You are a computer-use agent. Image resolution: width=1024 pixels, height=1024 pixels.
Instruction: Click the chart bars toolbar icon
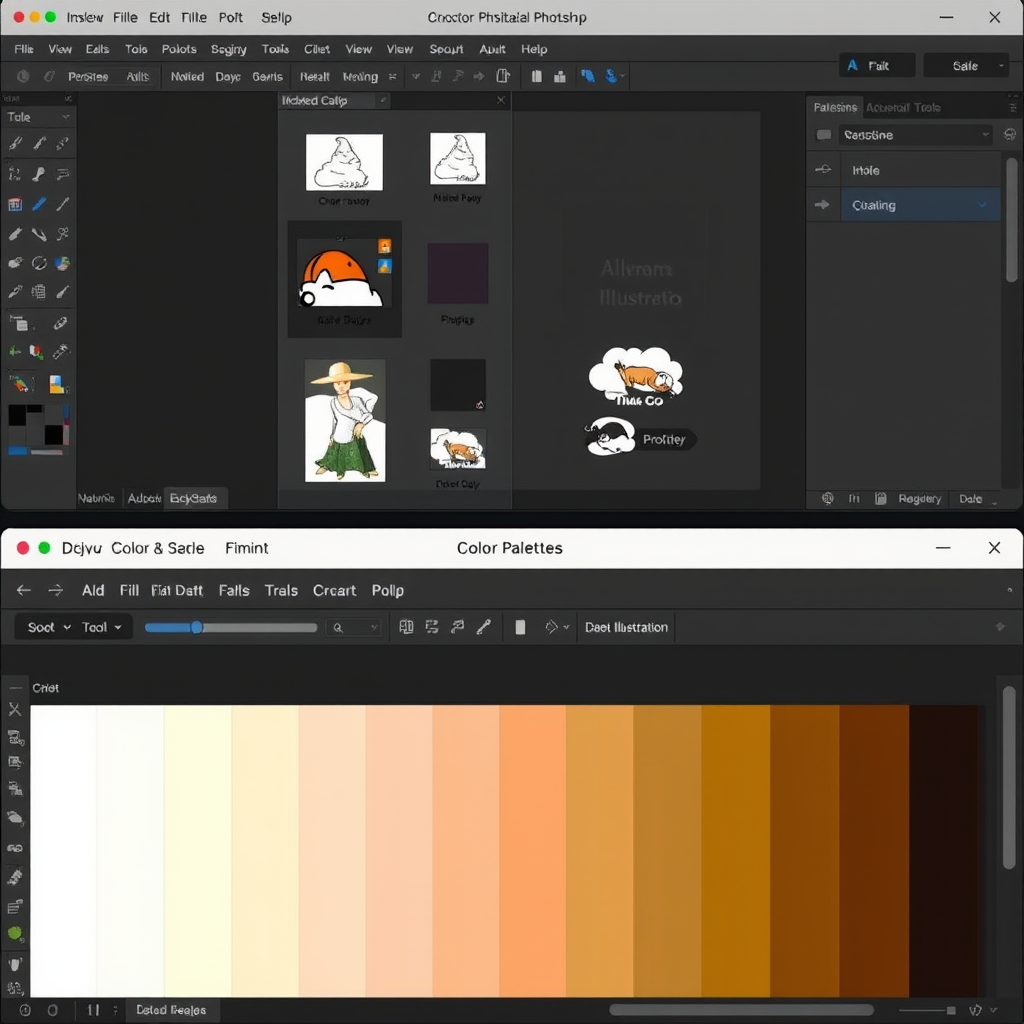[560, 76]
